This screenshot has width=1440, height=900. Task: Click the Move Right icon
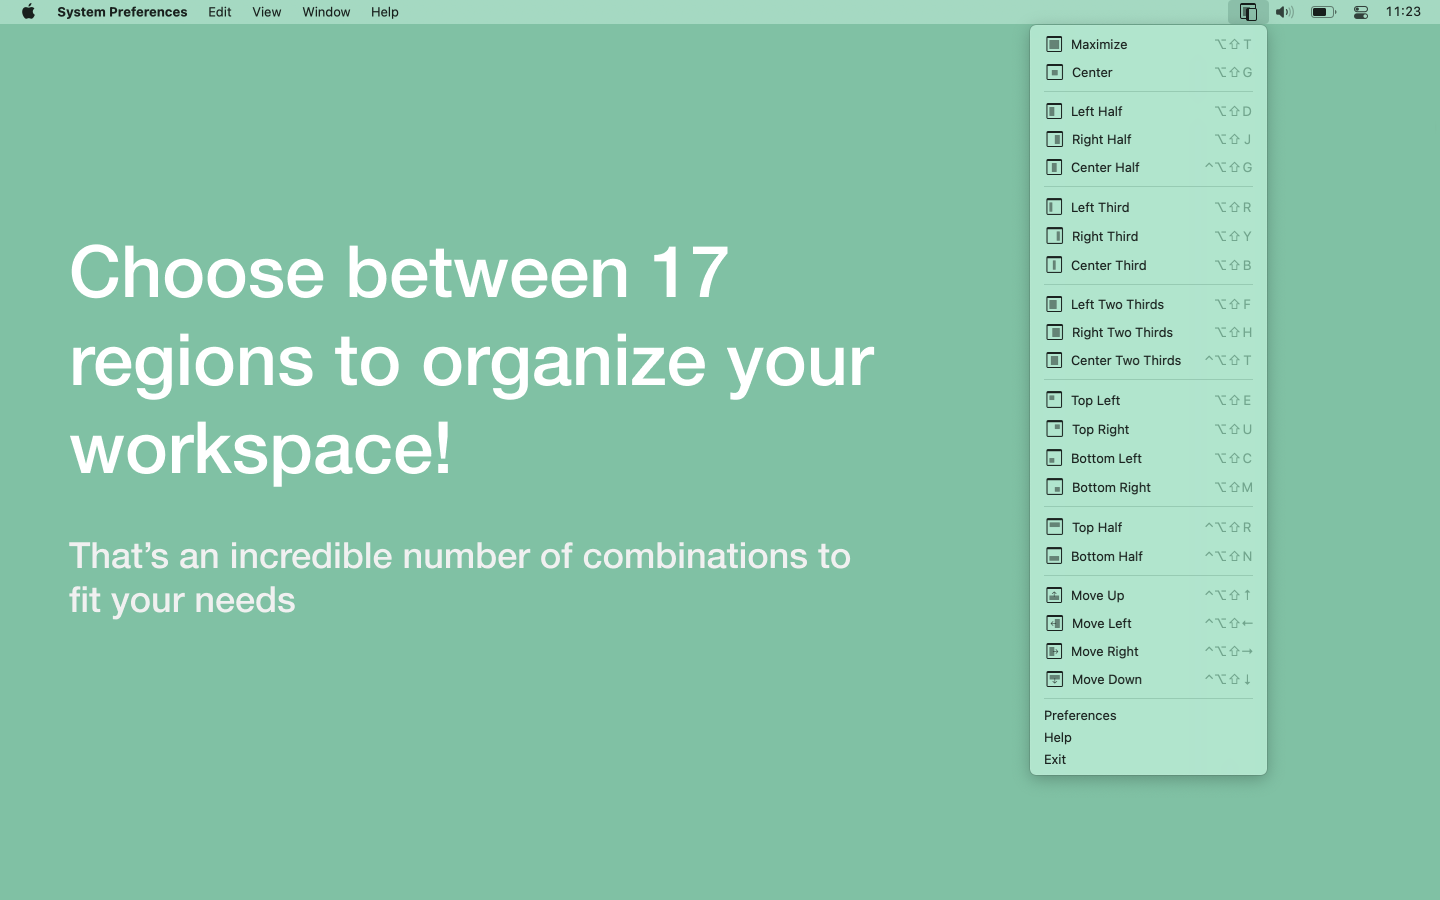[x=1054, y=651]
